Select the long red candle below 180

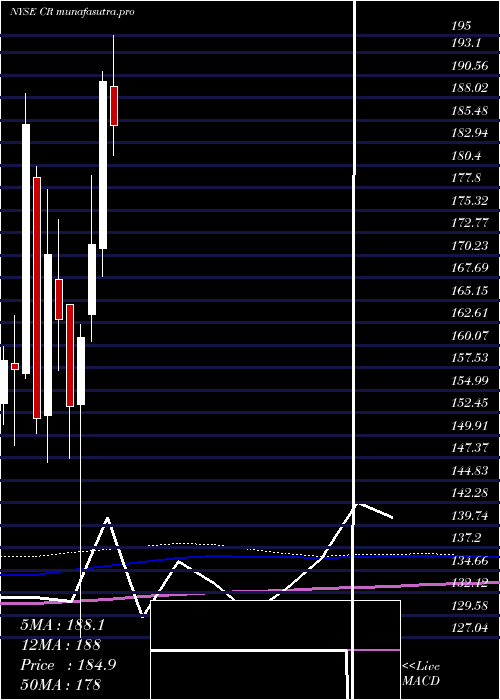coord(37,298)
